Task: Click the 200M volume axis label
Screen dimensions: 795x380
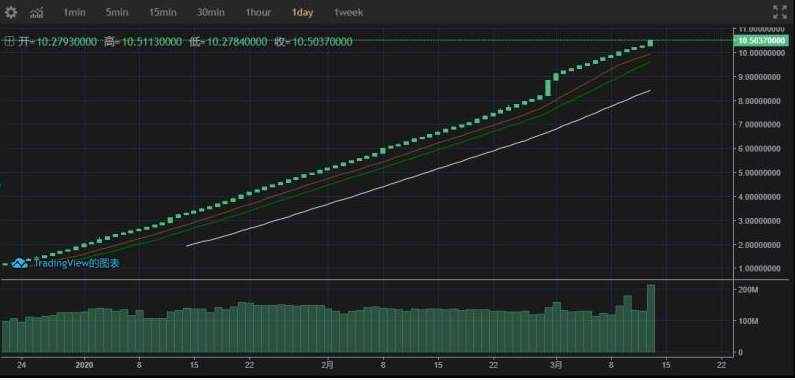Action: 748,290
